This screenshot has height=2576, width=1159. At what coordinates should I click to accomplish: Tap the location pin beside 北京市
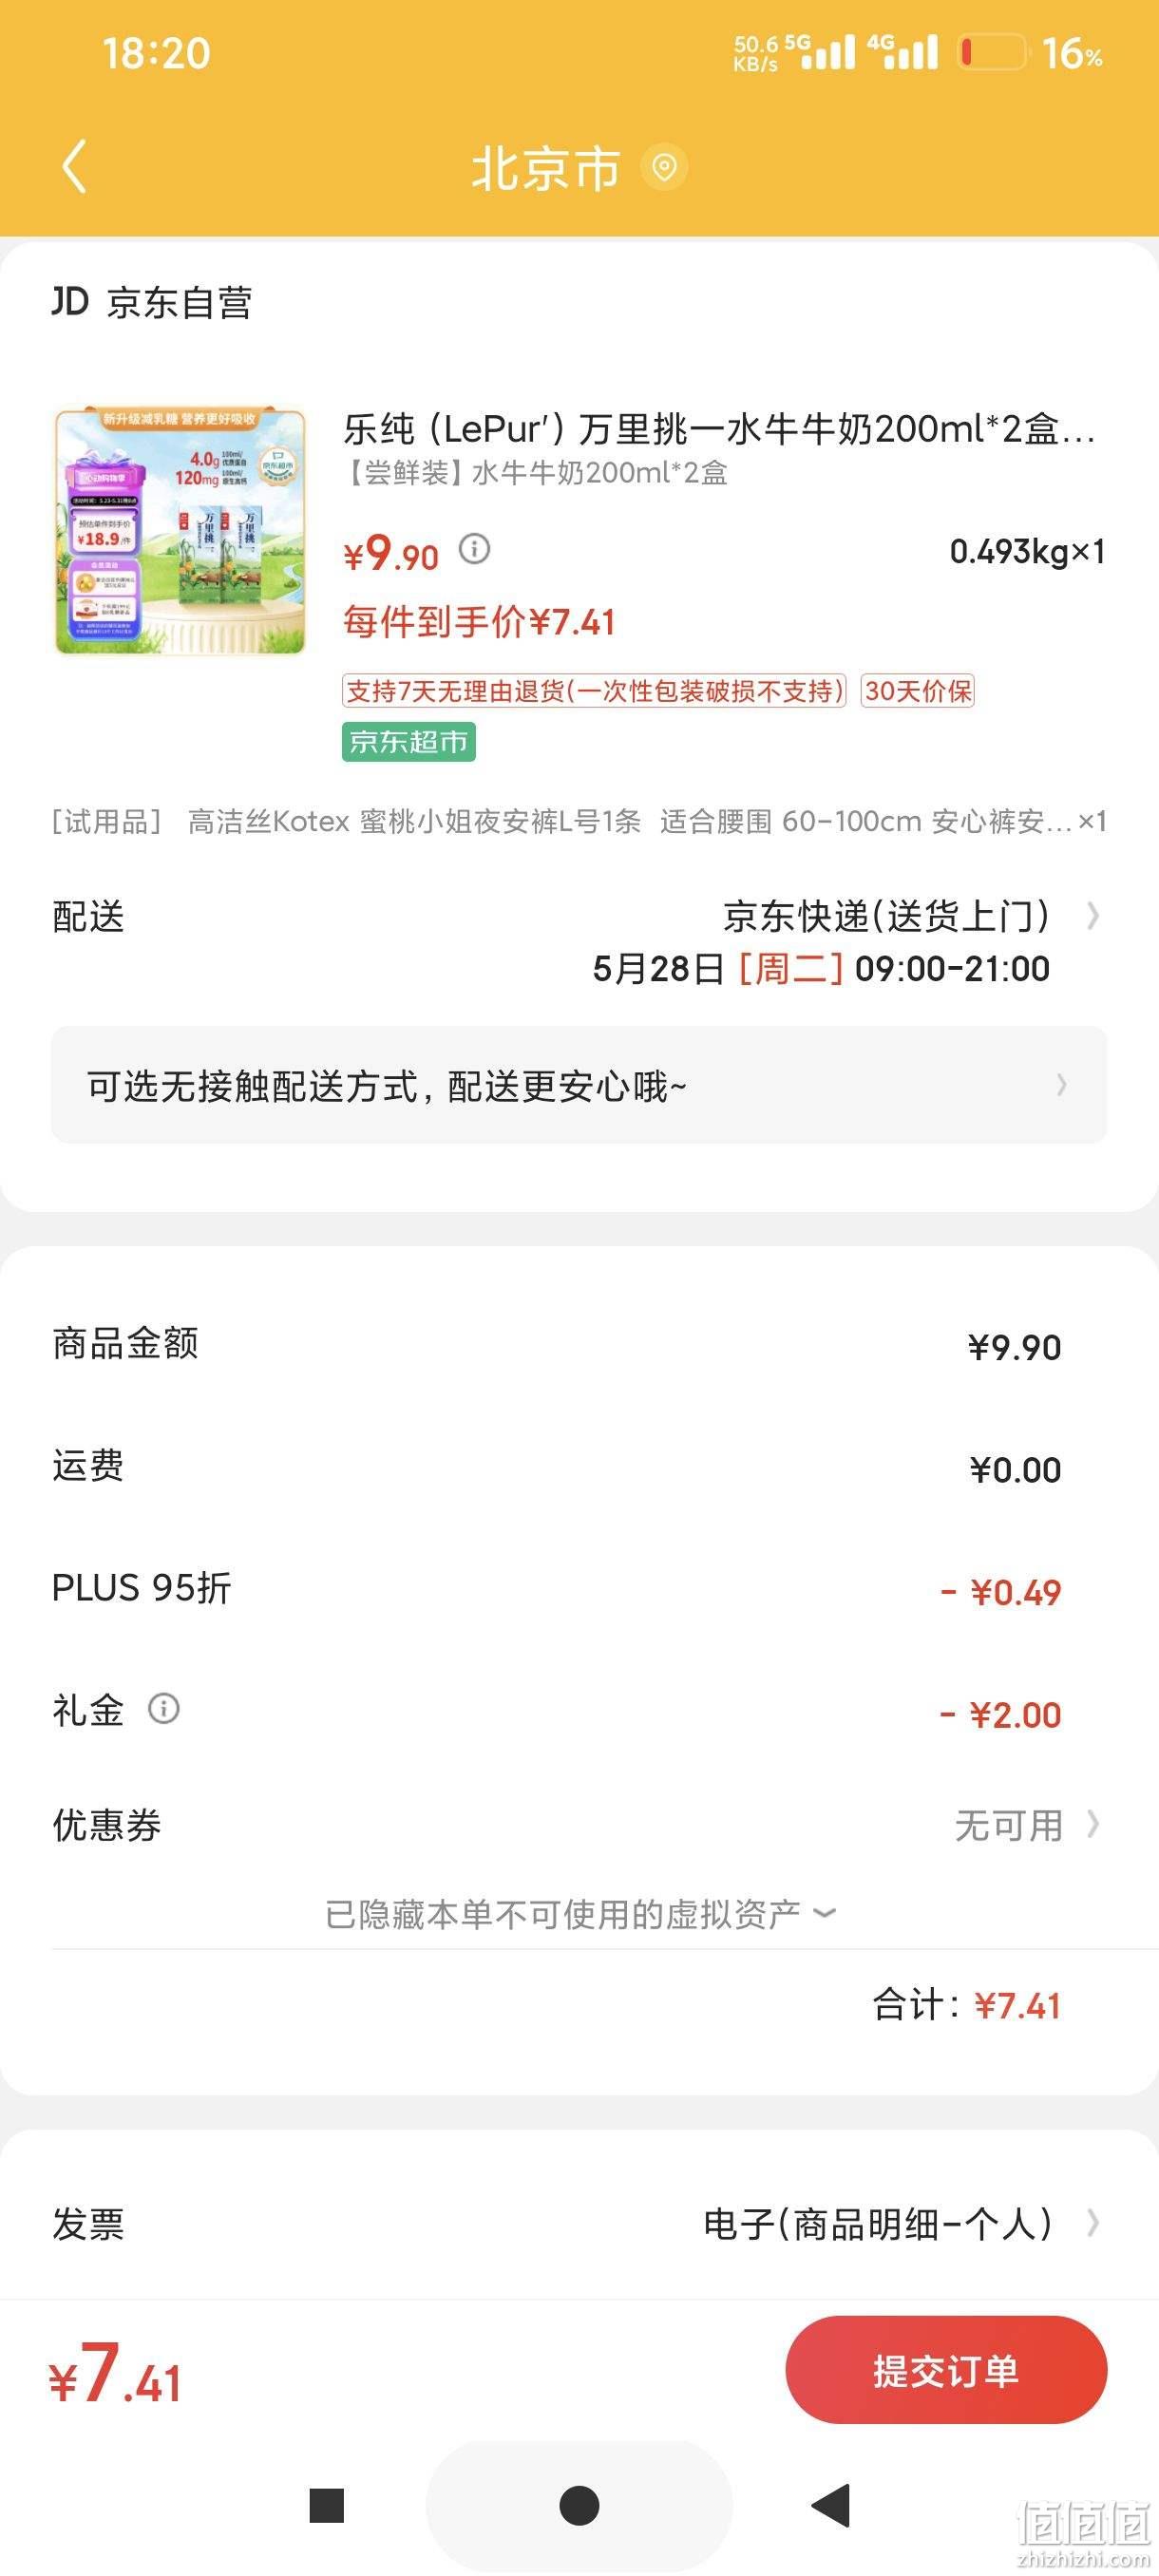pos(664,167)
